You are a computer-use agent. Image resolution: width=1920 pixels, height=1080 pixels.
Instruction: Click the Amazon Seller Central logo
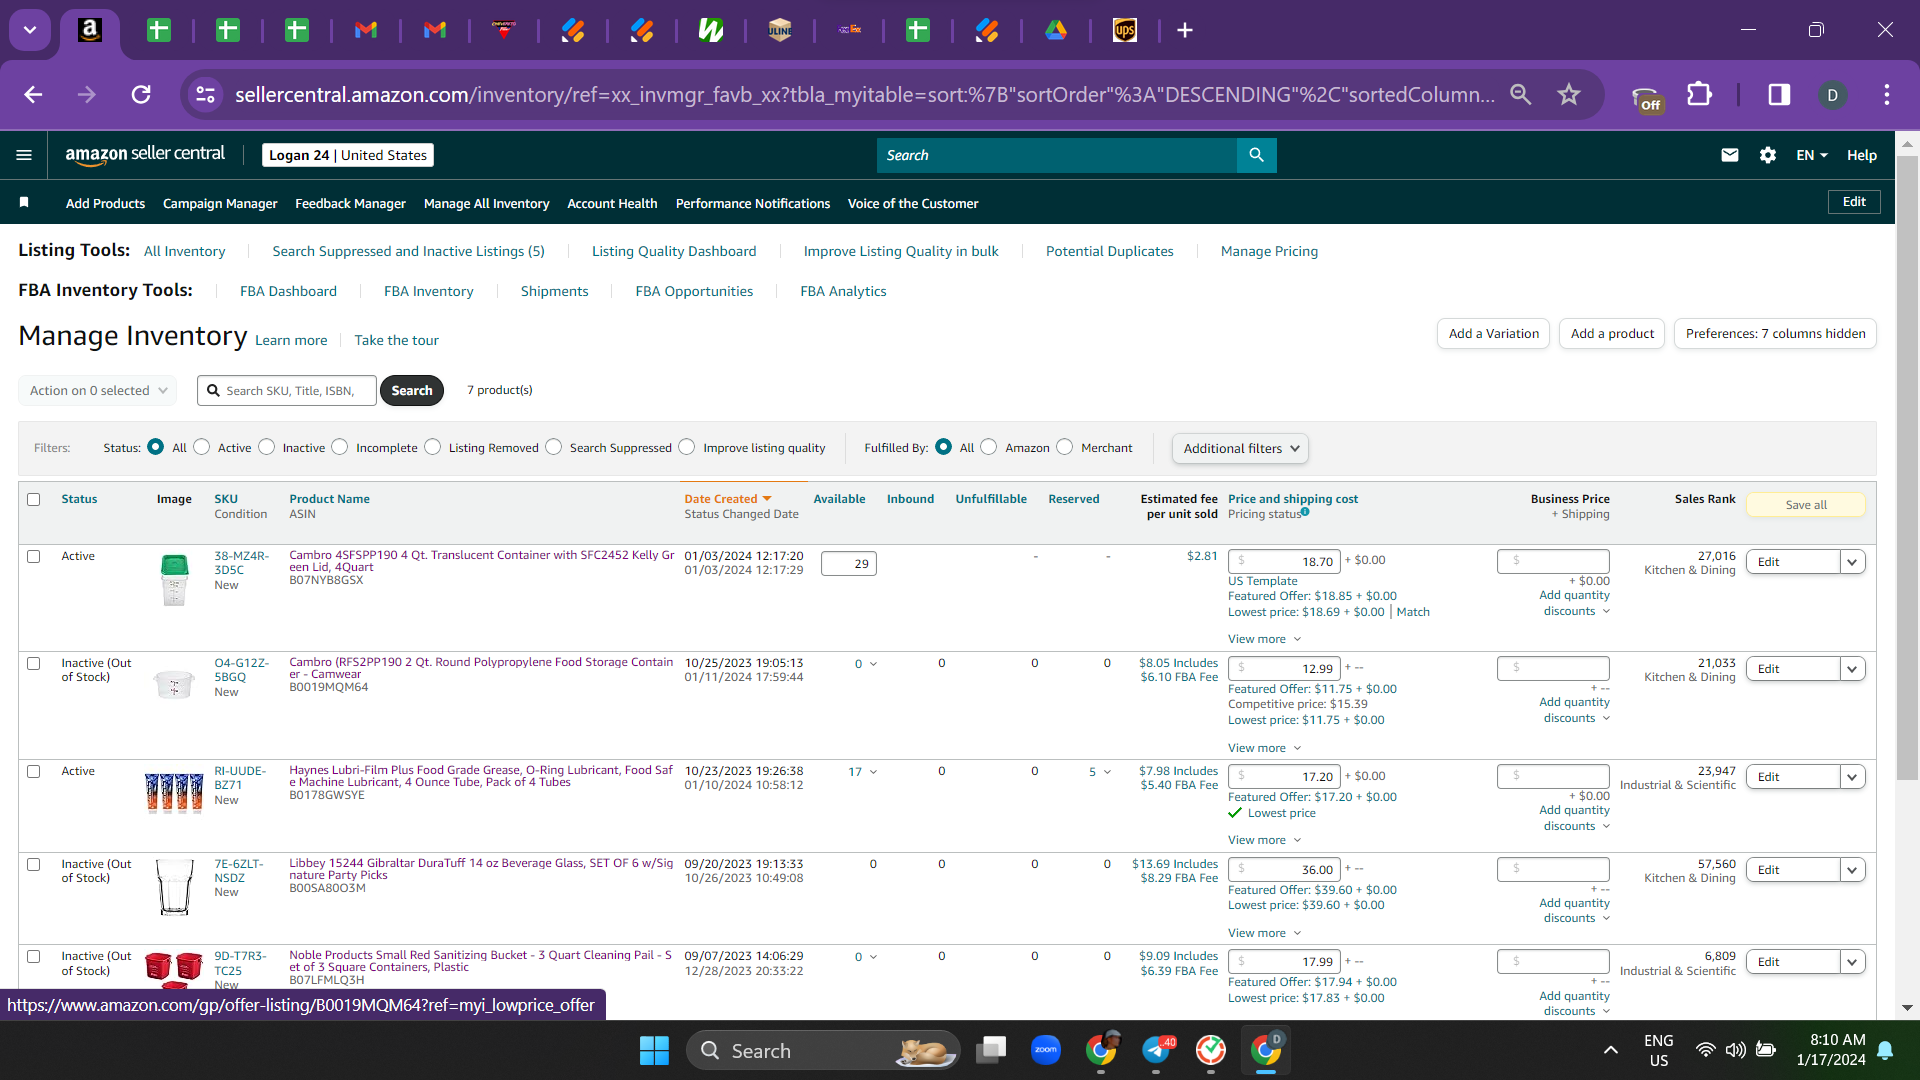point(145,154)
